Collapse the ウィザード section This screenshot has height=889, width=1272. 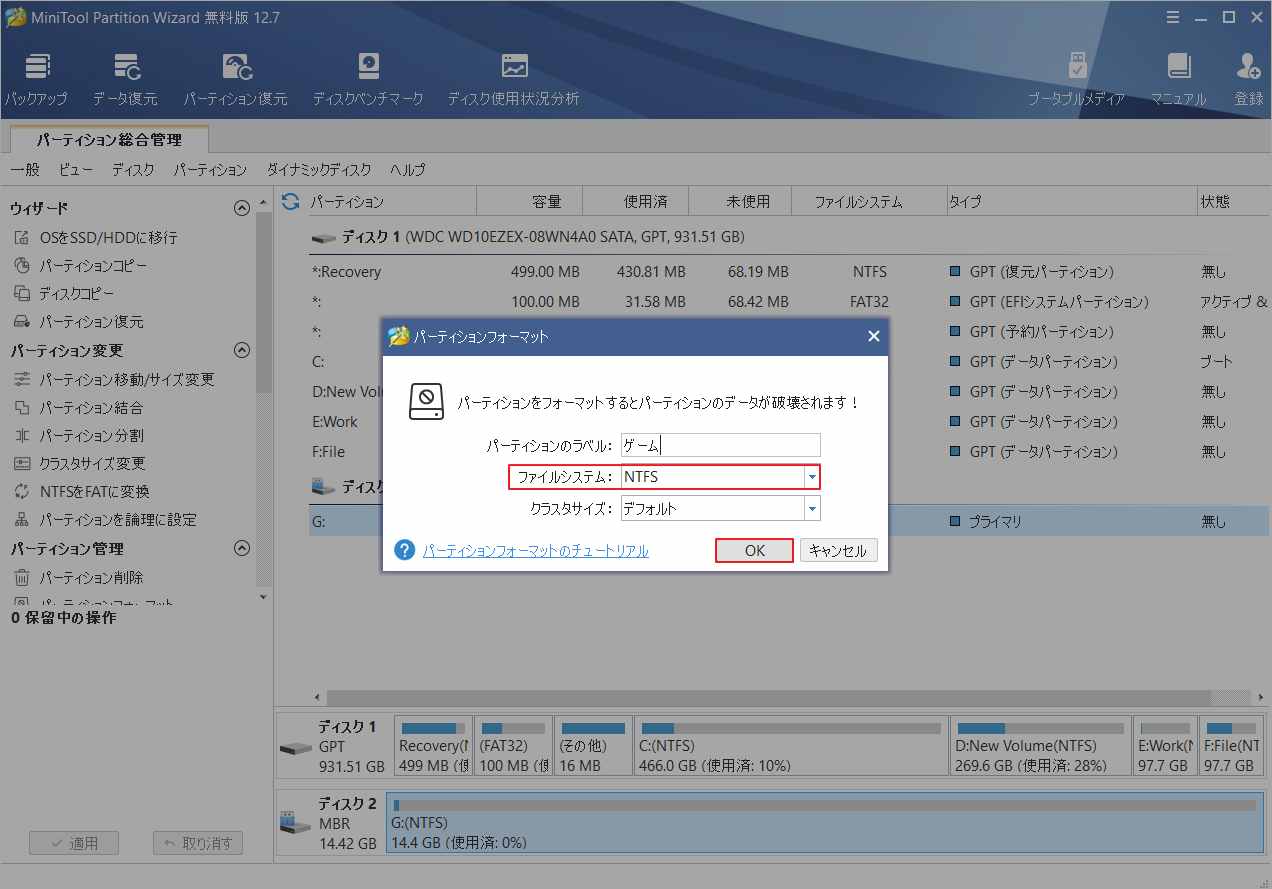point(241,207)
